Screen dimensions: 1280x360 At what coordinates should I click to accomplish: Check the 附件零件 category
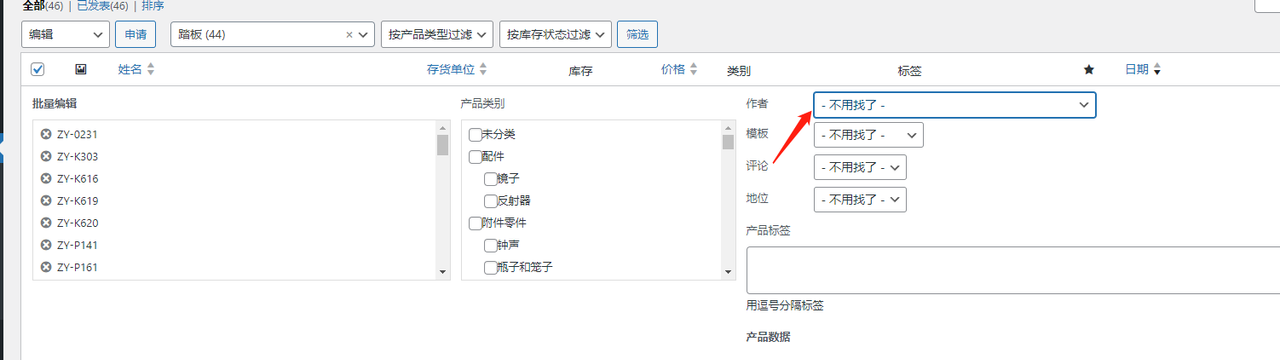[475, 223]
